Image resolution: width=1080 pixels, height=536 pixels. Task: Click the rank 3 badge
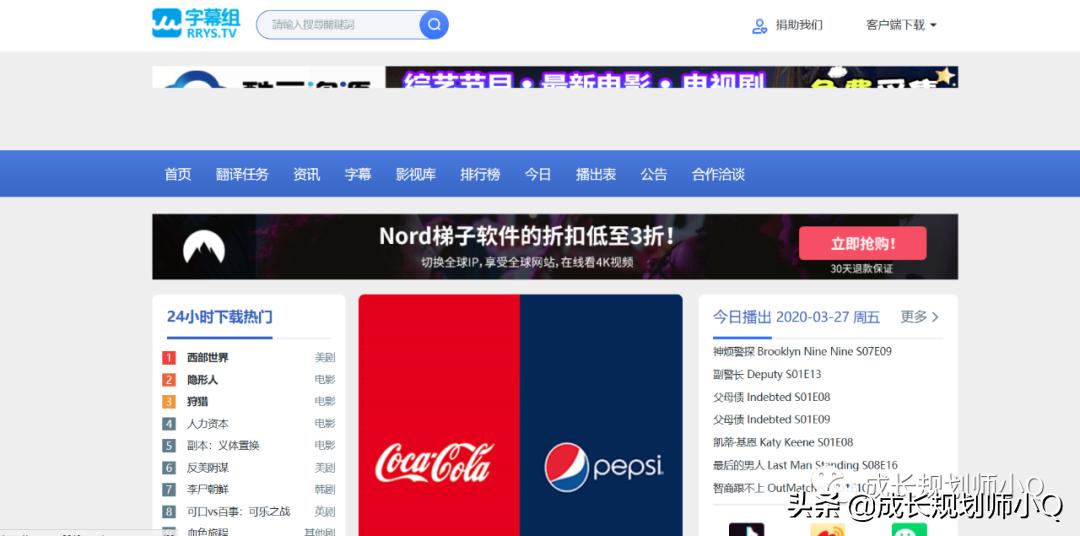[169, 402]
